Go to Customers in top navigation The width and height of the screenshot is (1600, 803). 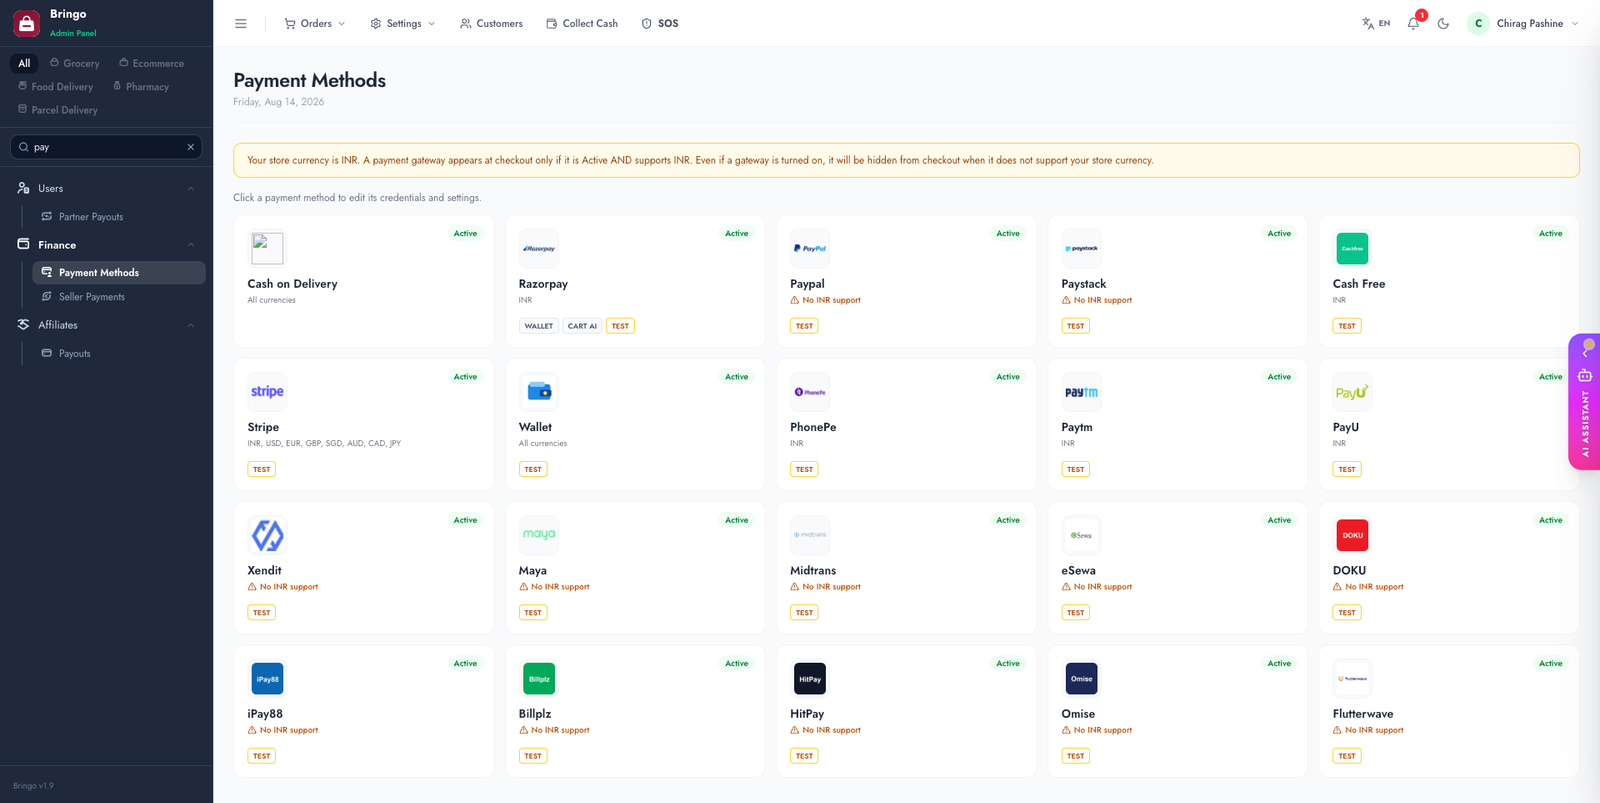491,23
